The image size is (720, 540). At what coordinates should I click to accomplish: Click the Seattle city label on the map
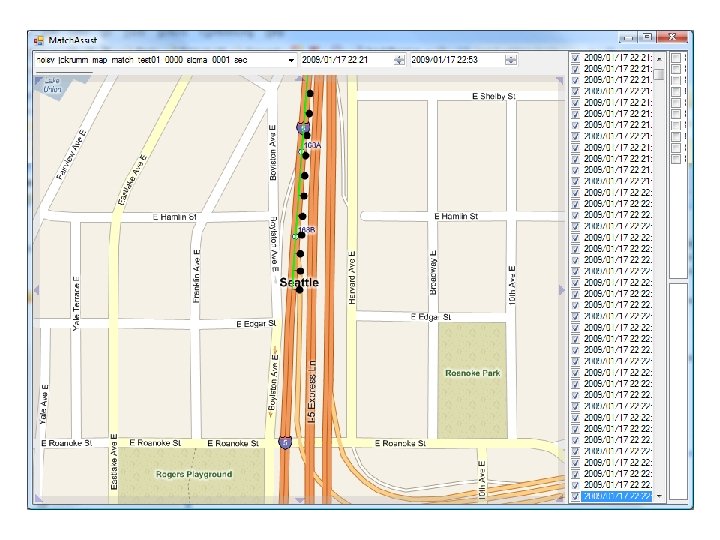[x=299, y=282]
